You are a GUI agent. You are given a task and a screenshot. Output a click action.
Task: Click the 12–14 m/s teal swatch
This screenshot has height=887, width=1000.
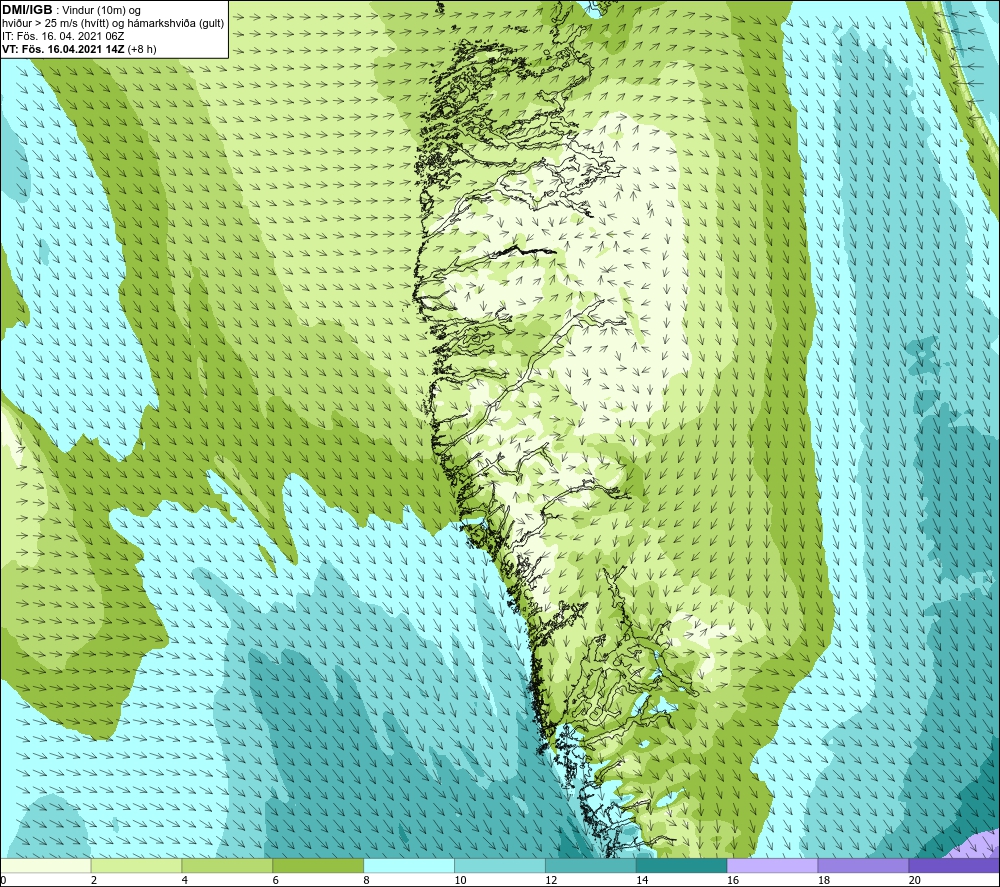point(591,865)
